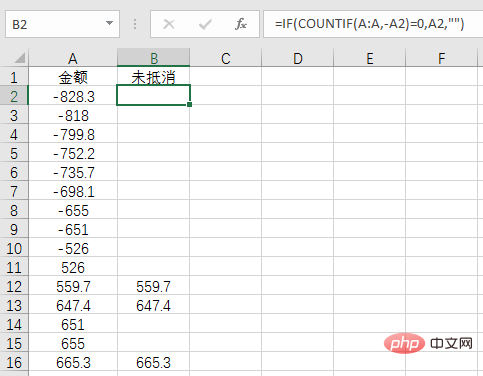Select row 8 header
Screen dimensions: 483x376
point(14,210)
